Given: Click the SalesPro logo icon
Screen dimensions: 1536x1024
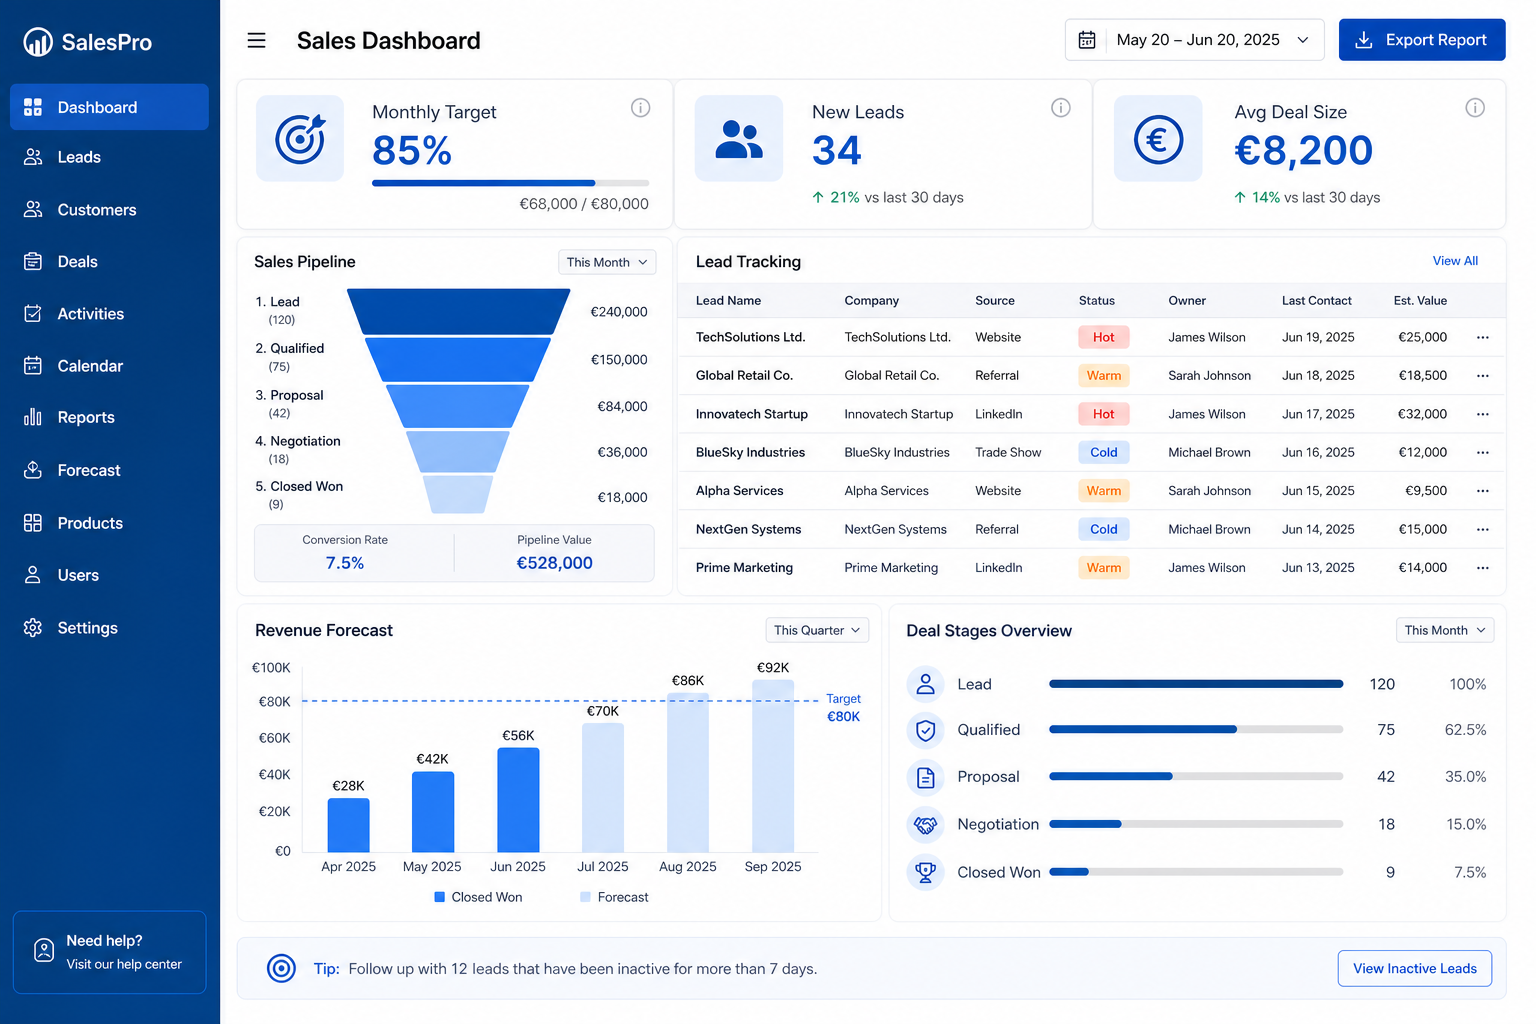Looking at the screenshot, I should 38,42.
